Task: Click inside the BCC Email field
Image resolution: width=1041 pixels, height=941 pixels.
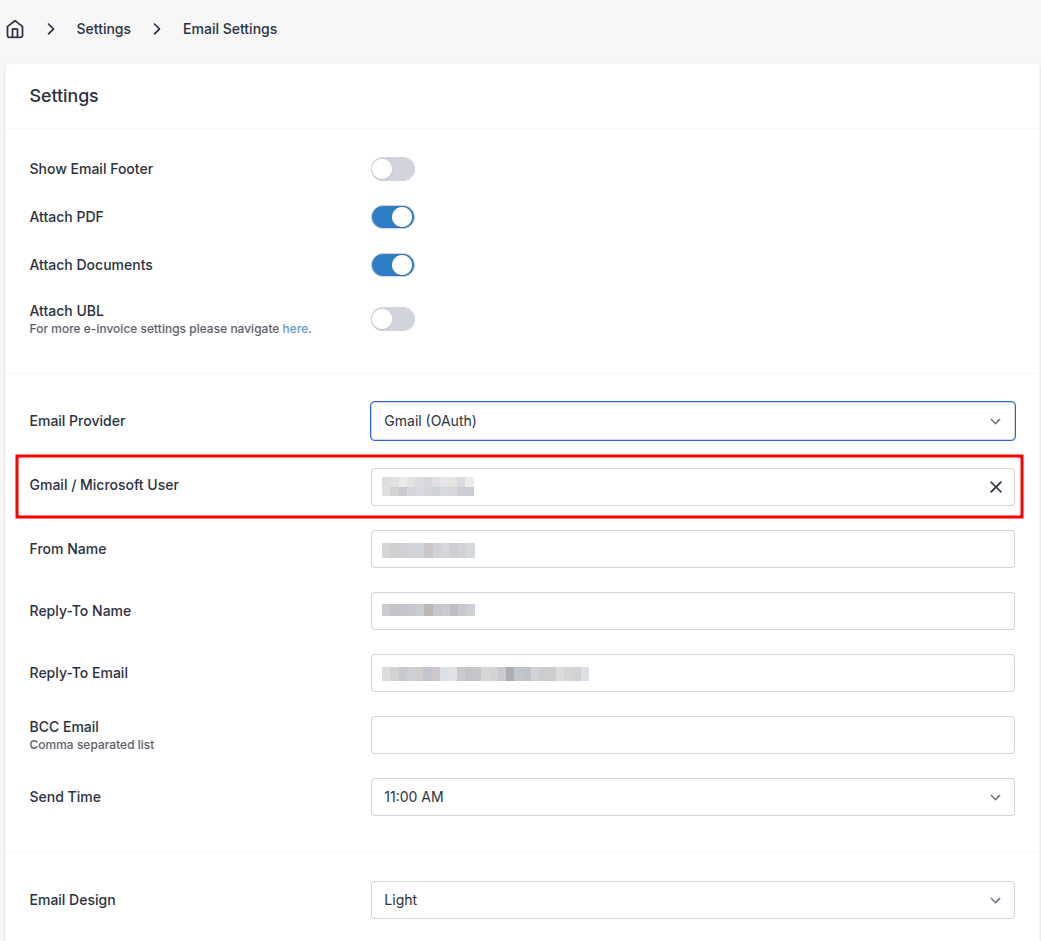Action: [692, 735]
